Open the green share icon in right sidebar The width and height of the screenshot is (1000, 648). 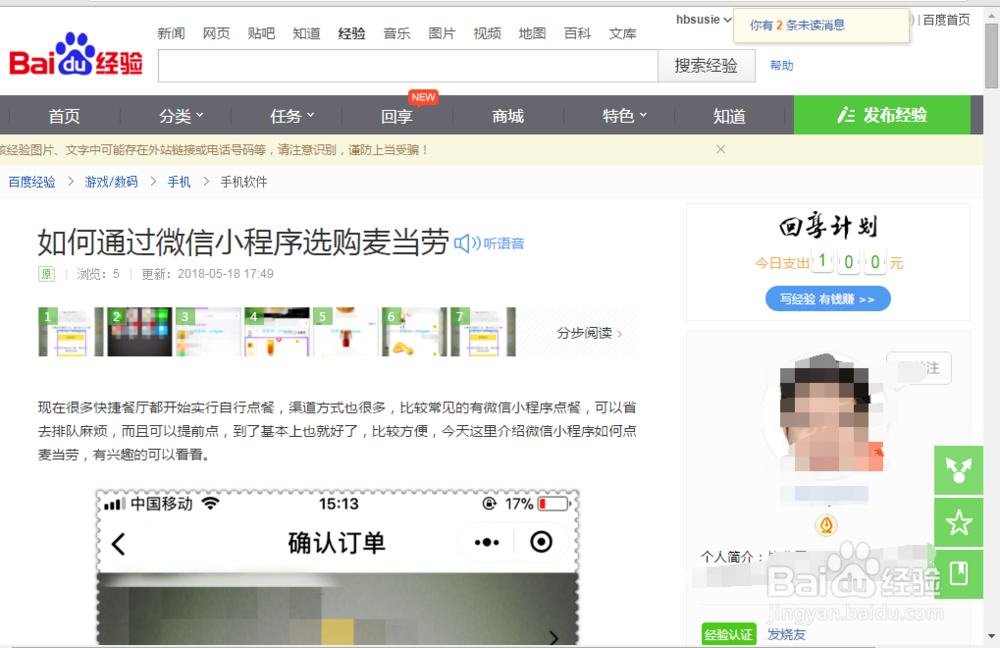point(958,470)
